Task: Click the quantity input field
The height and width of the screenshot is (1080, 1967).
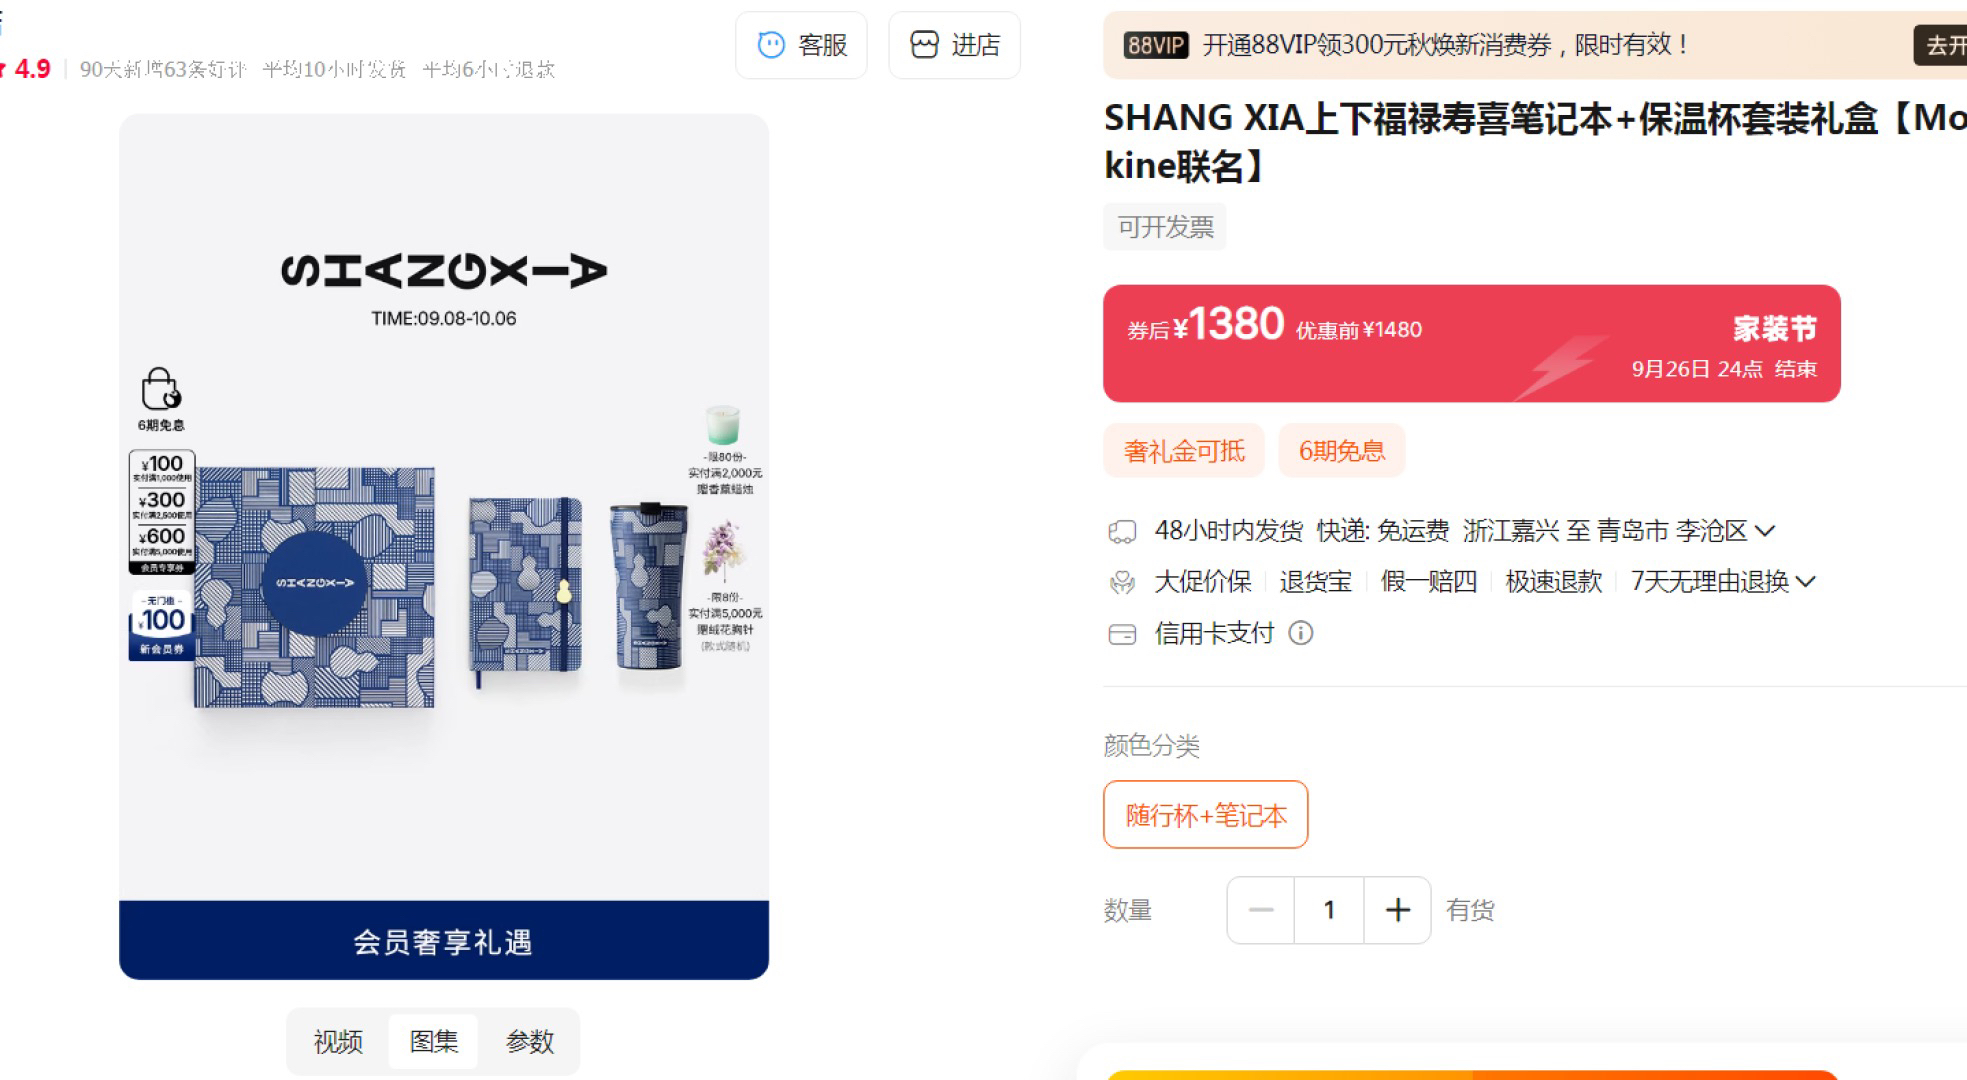Action: coord(1329,910)
